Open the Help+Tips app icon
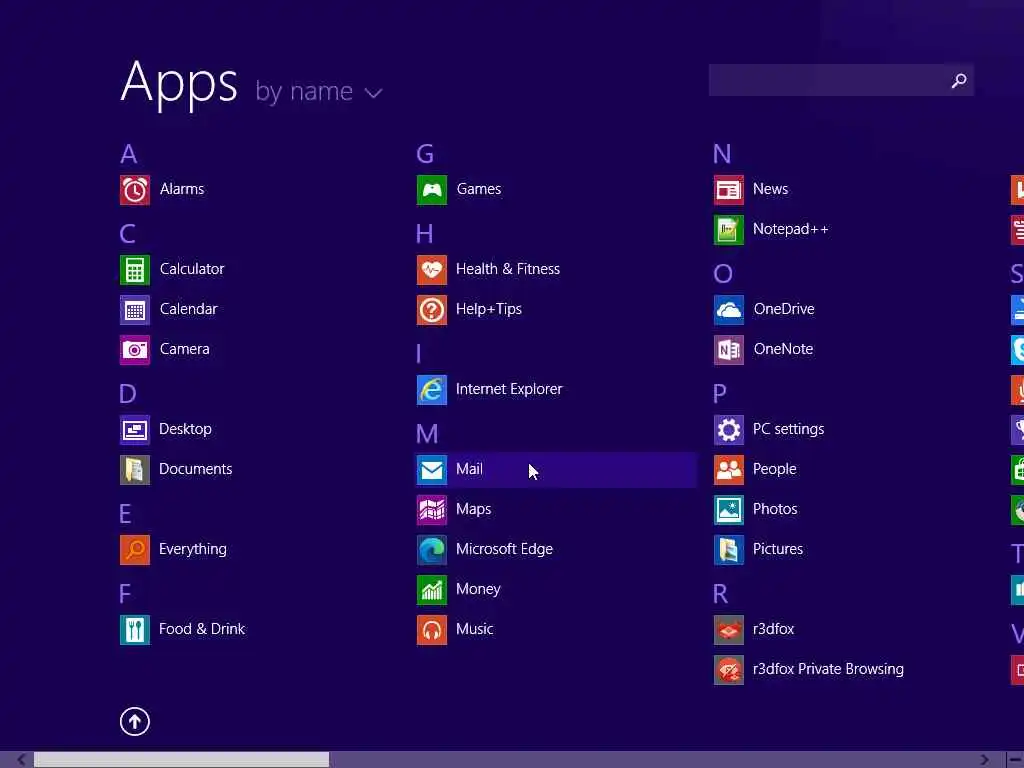This screenshot has height=768, width=1024. pos(432,310)
